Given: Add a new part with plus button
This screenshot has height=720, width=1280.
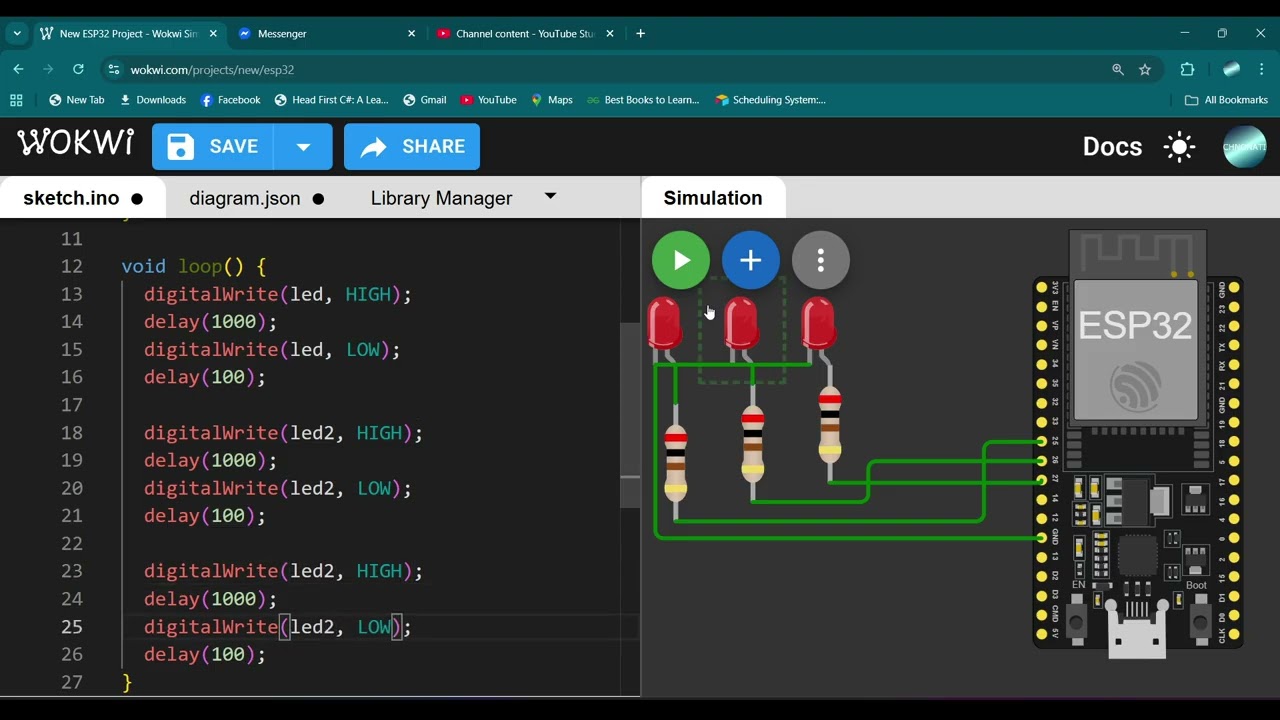Looking at the screenshot, I should point(751,260).
